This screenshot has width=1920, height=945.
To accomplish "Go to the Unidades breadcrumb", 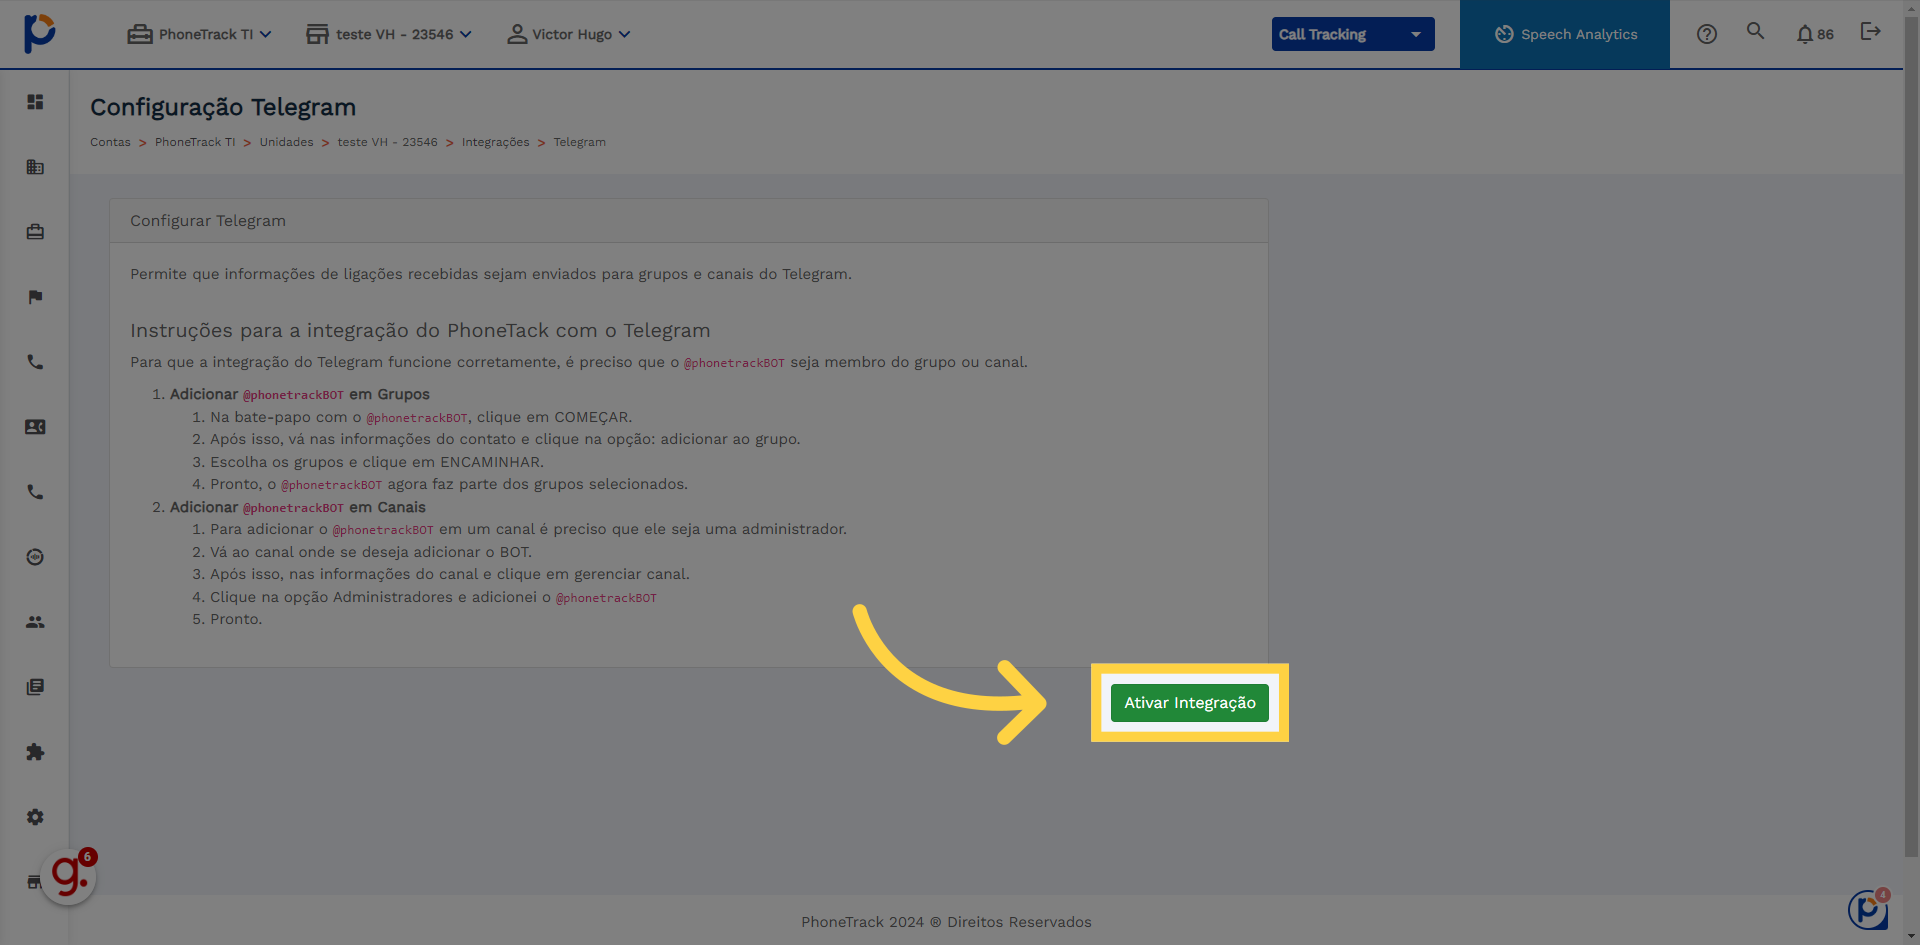I will coord(286,142).
